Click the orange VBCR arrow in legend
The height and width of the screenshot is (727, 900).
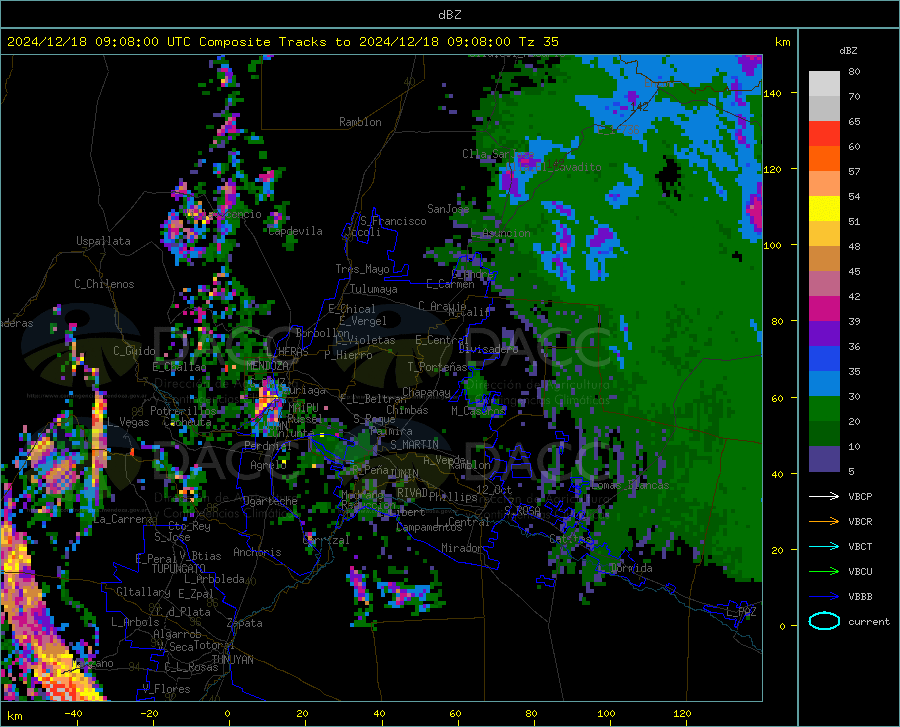(x=824, y=522)
